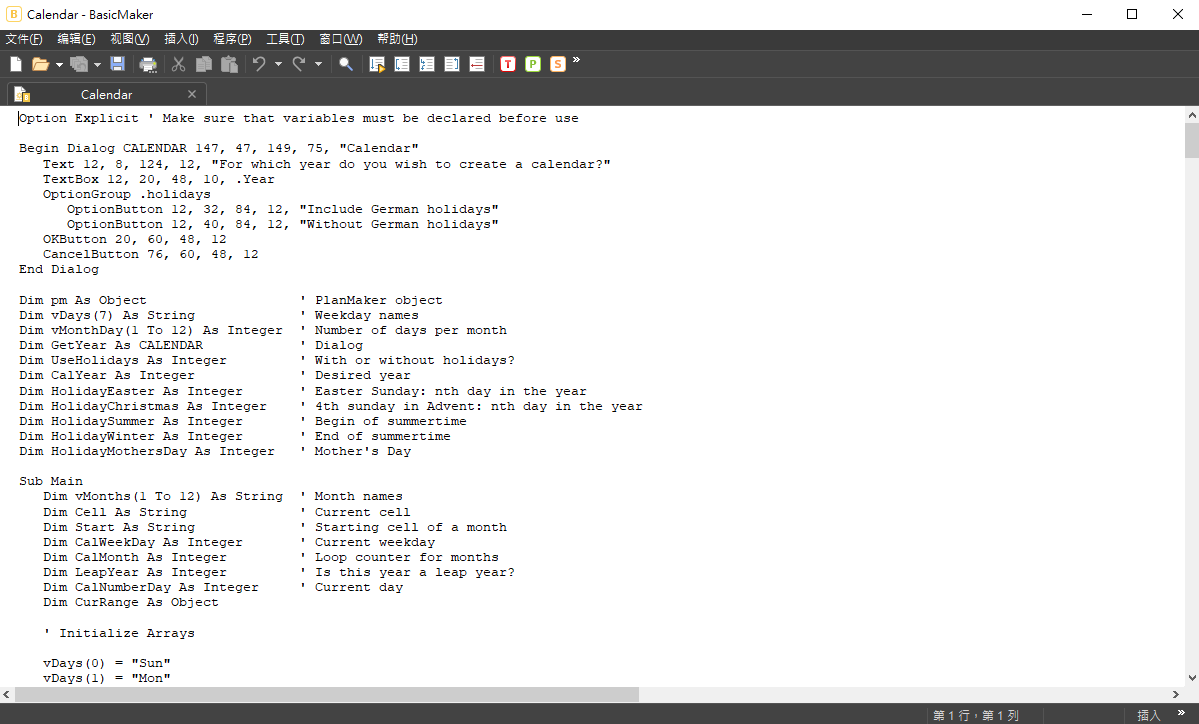Click the 第1行, 第1列 status field

point(976,716)
